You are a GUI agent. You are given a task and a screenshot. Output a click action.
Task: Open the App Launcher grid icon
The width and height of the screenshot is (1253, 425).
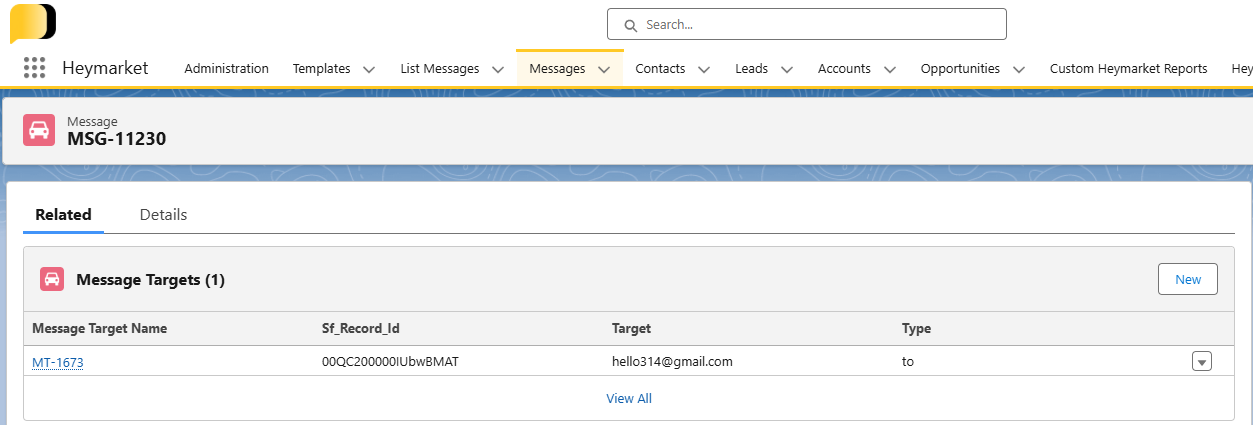34,68
